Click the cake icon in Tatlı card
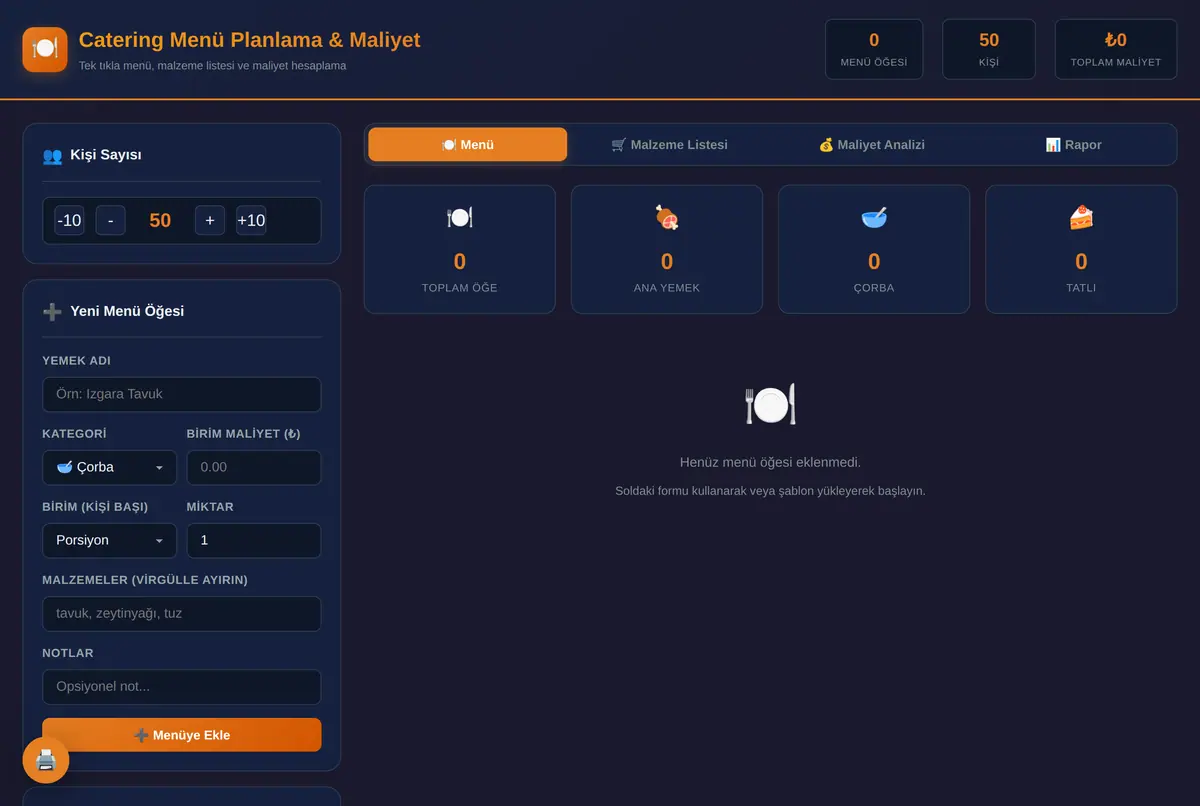Viewport: 1200px width, 806px height. (x=1081, y=217)
